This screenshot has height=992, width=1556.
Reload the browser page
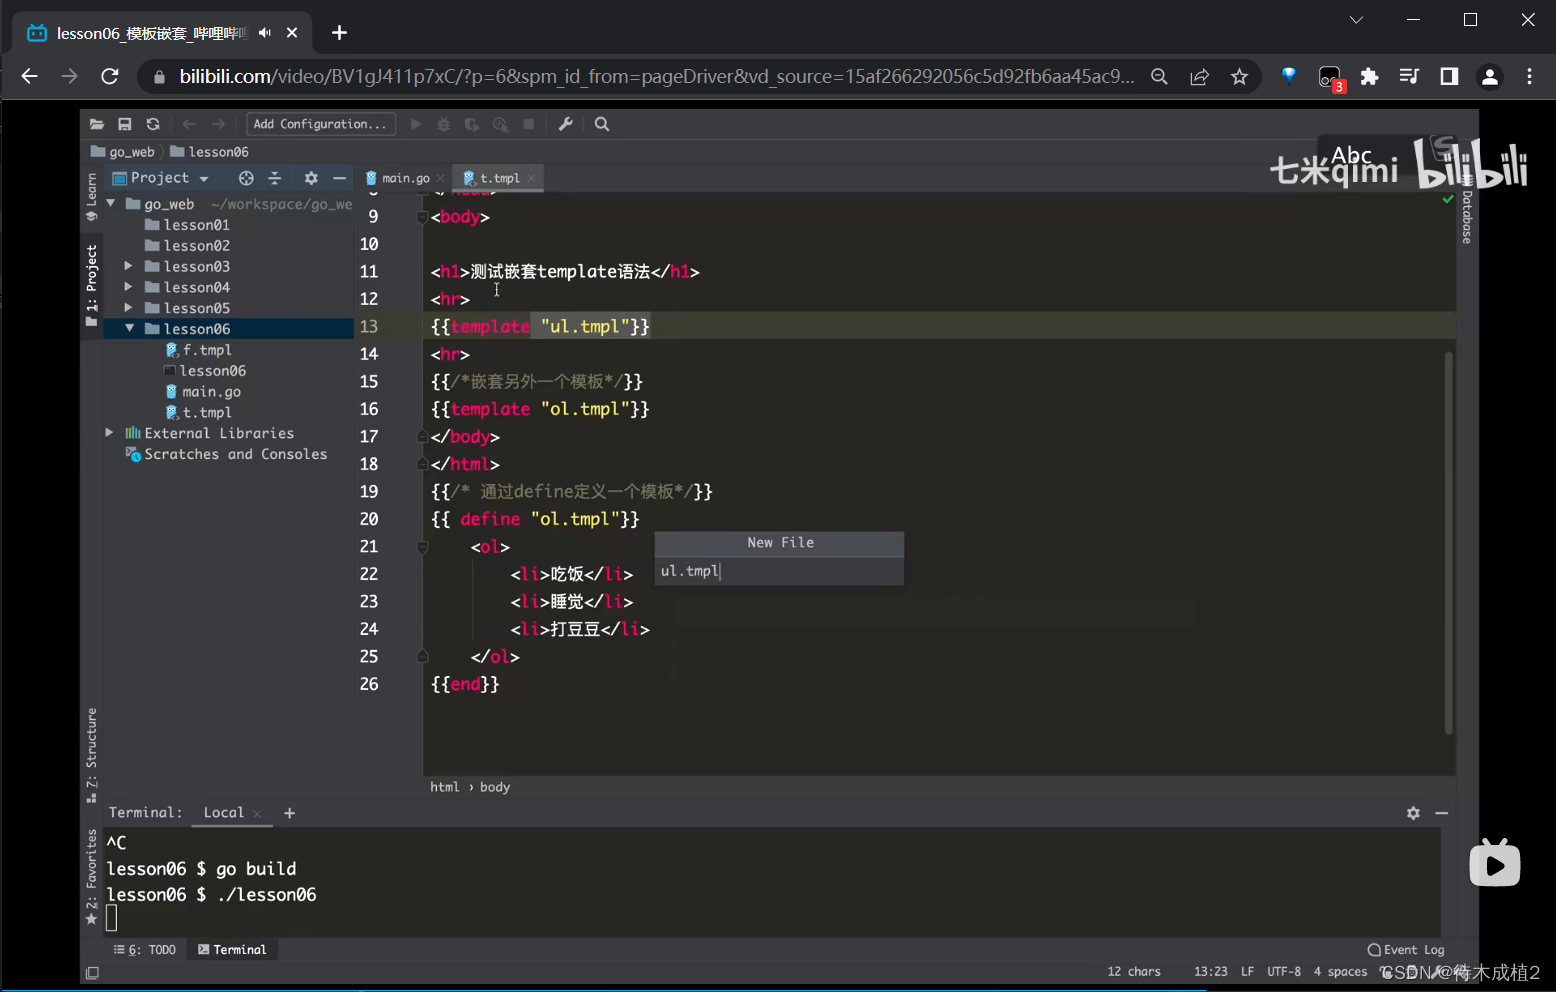click(110, 76)
